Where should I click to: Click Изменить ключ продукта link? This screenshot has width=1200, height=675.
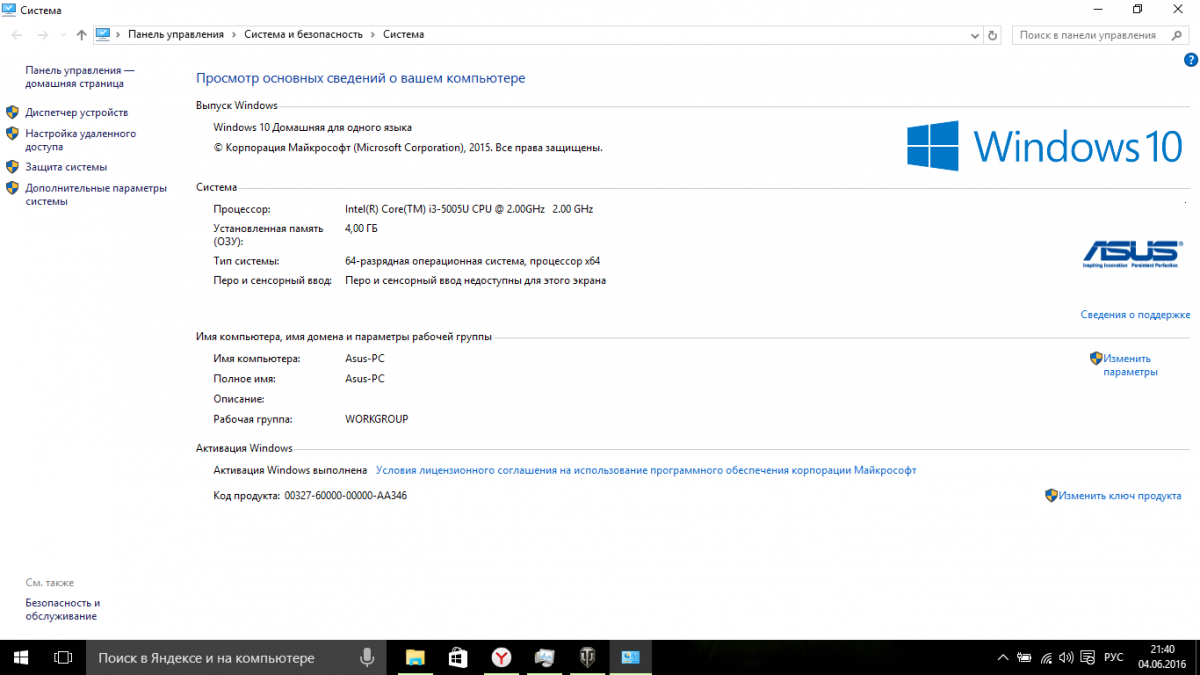(x=1120, y=495)
